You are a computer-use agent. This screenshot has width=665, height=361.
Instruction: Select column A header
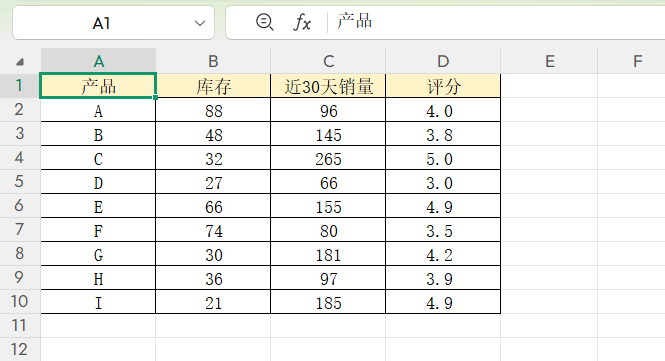(98, 61)
